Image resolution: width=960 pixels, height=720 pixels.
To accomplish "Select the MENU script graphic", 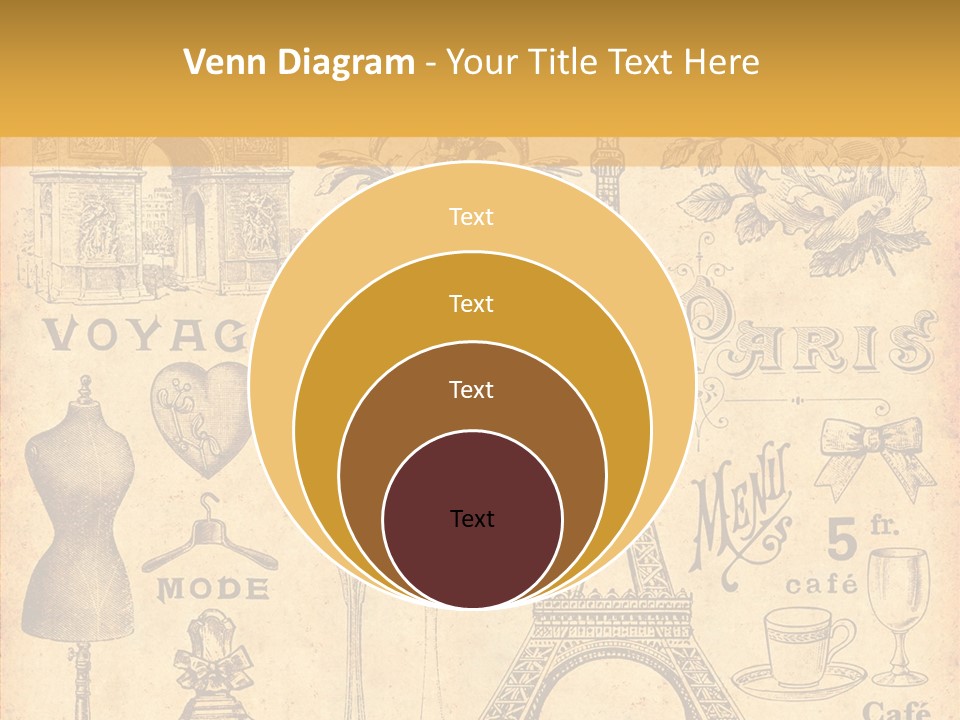I will coord(738,513).
